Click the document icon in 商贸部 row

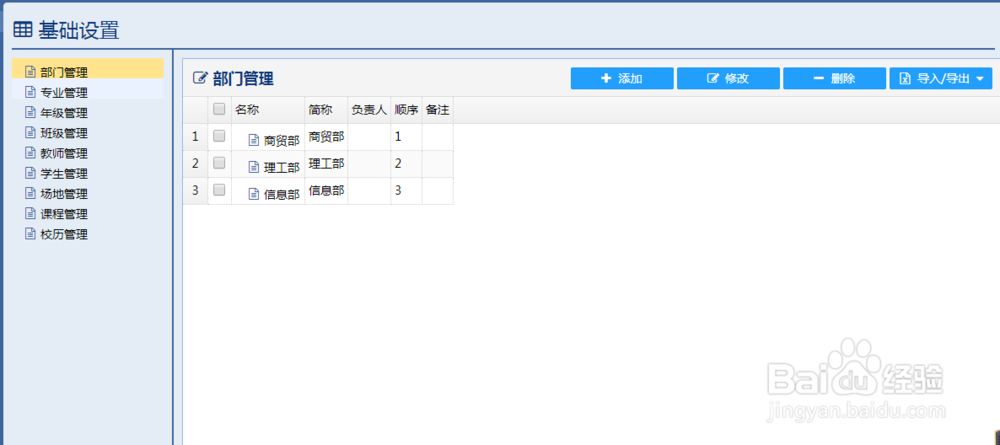[x=254, y=140]
